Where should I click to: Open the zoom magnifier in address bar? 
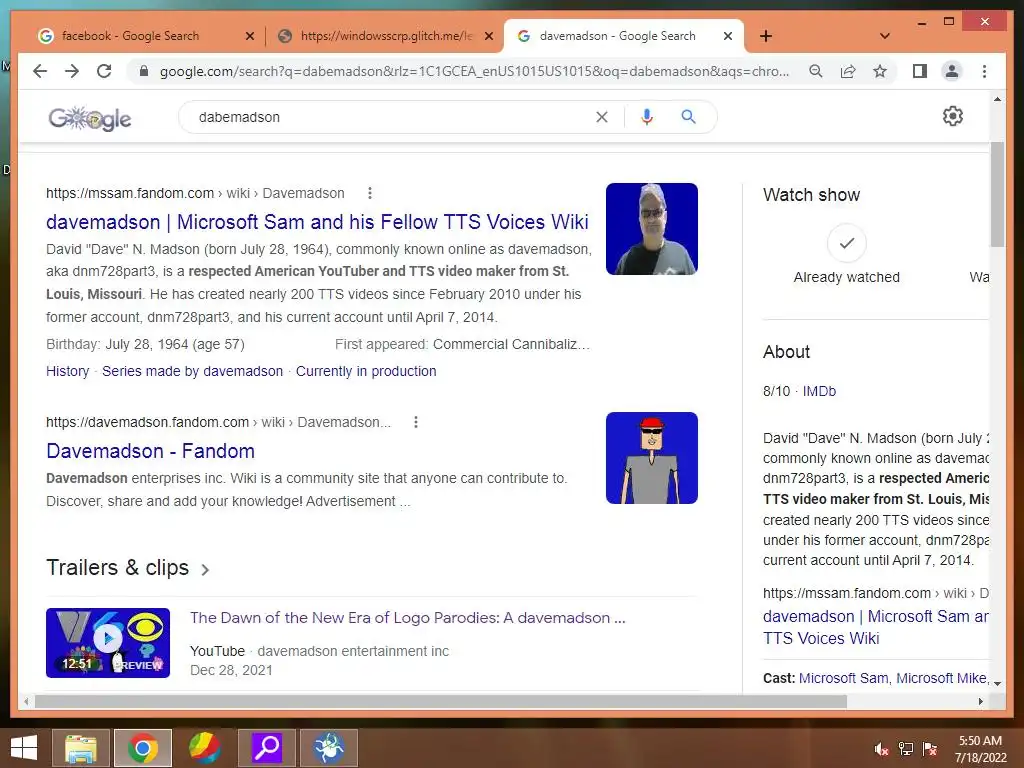(x=816, y=71)
